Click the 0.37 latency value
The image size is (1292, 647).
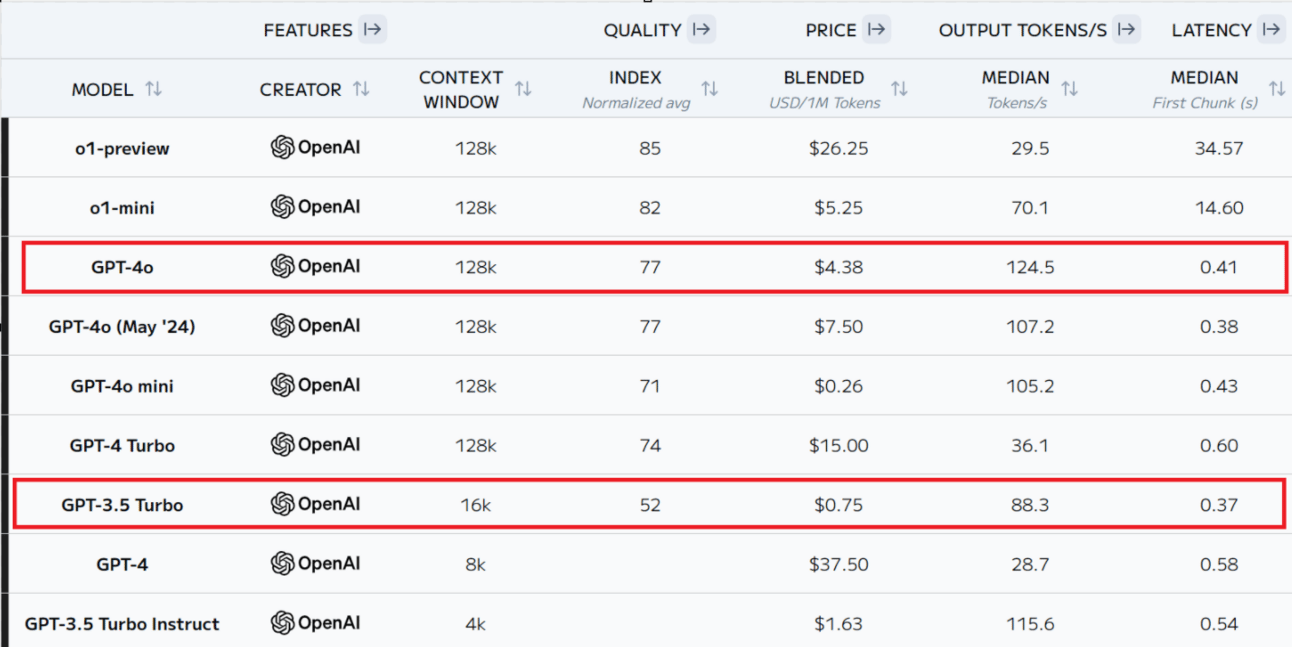coord(1219,505)
